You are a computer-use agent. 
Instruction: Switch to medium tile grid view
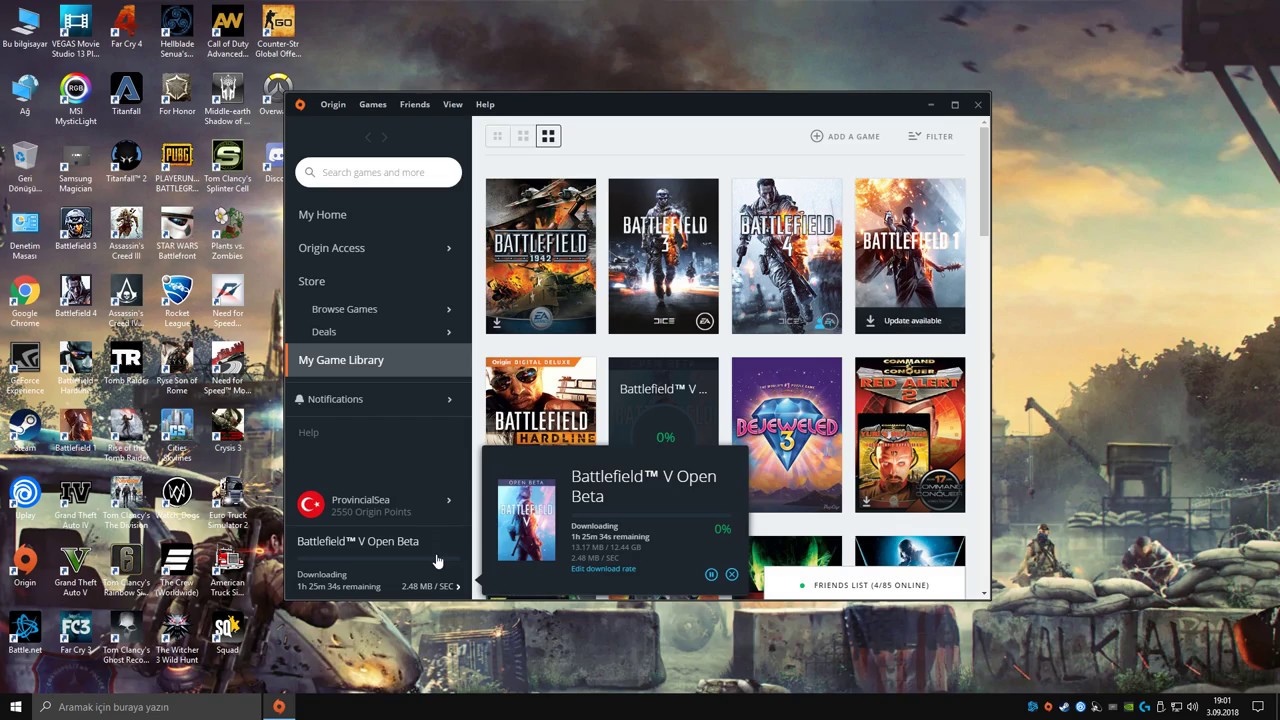pyautogui.click(x=522, y=136)
